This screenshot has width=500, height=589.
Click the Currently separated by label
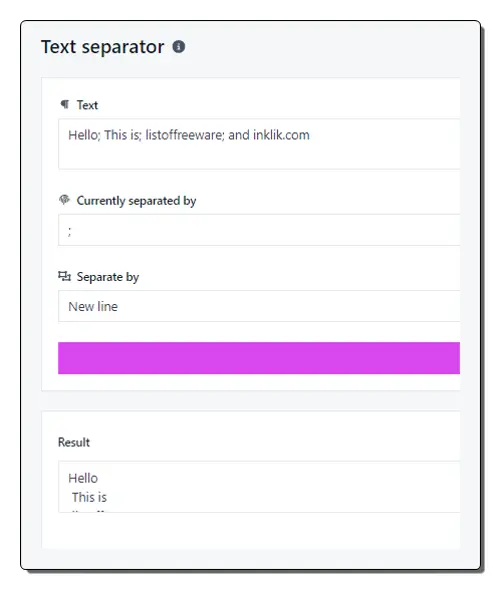click(136, 201)
